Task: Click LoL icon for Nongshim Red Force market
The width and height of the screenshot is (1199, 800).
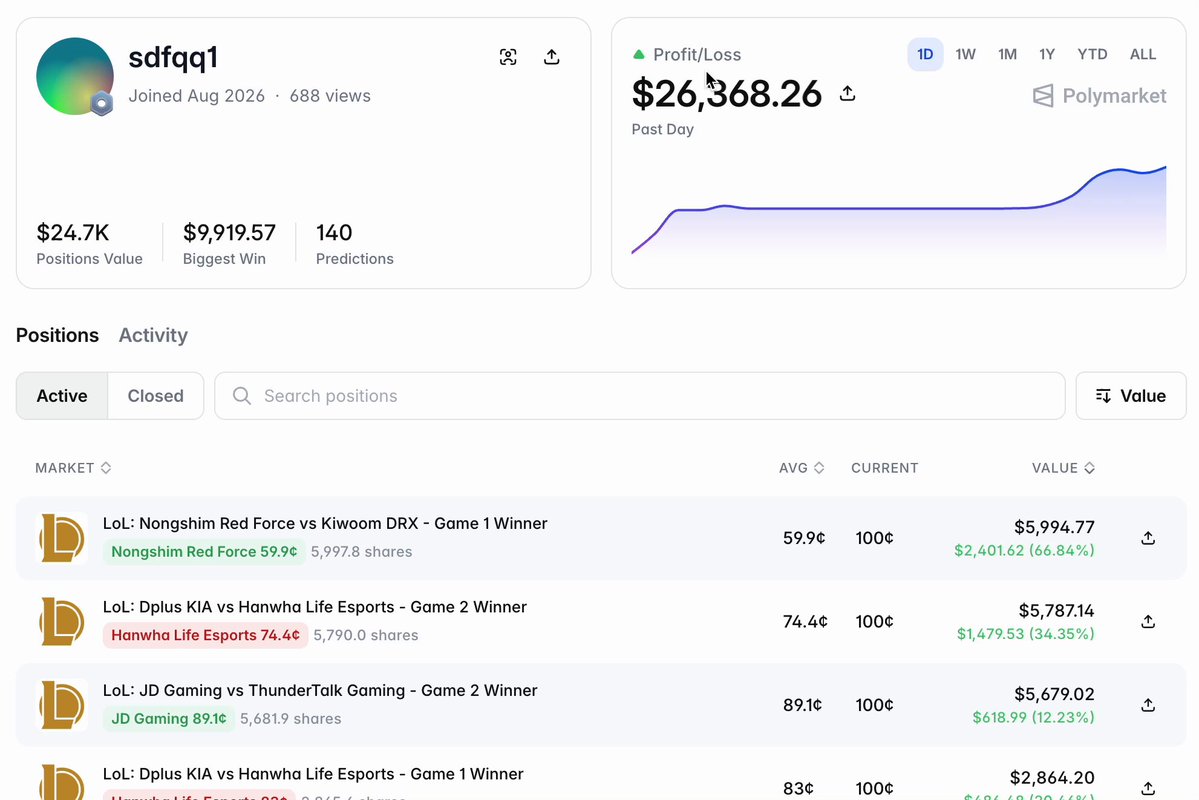Action: click(x=62, y=538)
